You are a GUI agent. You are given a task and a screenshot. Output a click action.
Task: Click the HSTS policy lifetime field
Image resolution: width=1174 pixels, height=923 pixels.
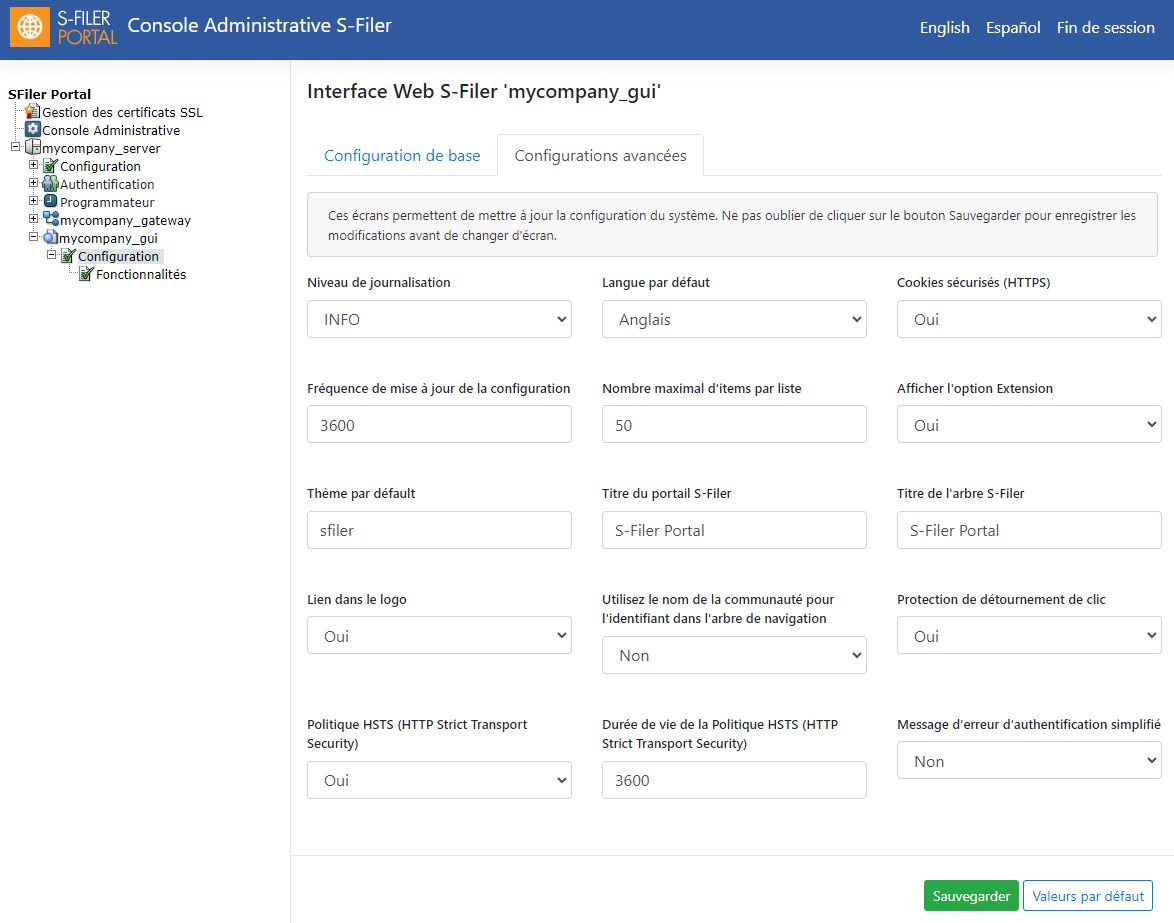coord(734,780)
